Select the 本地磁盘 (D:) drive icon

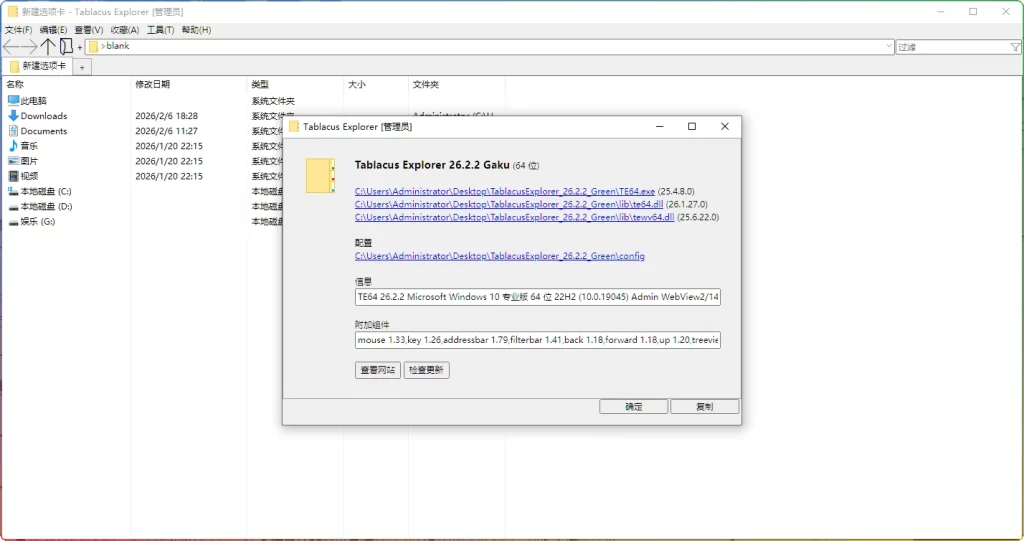point(13,206)
